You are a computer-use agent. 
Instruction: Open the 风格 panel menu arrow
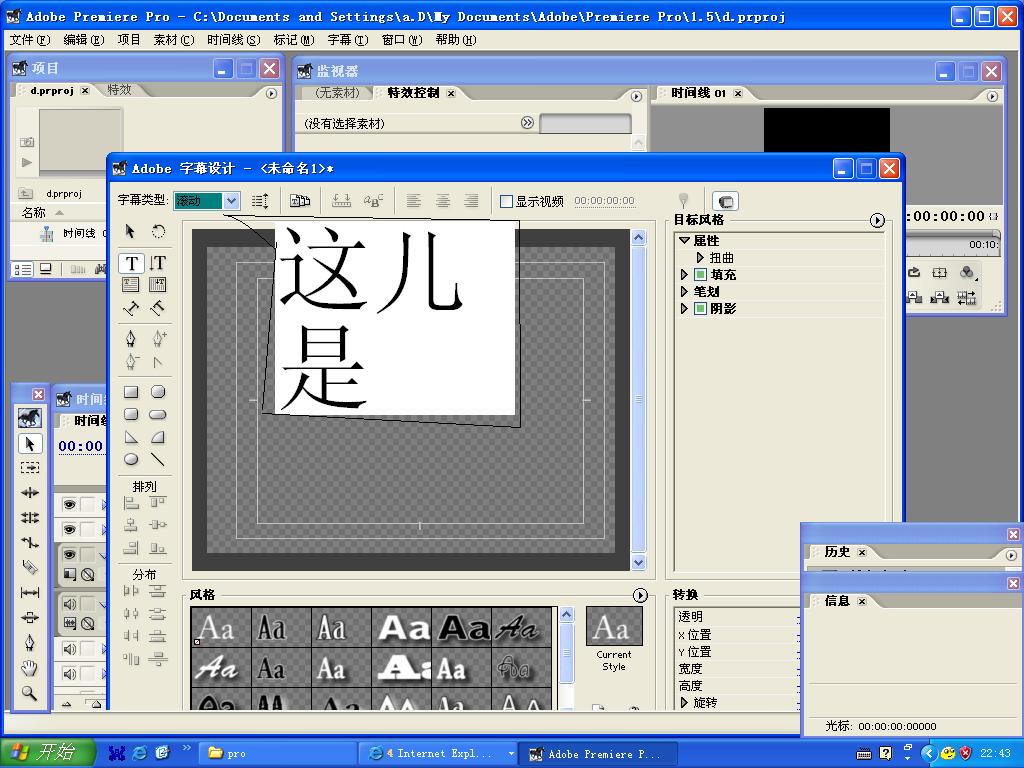tap(640, 595)
